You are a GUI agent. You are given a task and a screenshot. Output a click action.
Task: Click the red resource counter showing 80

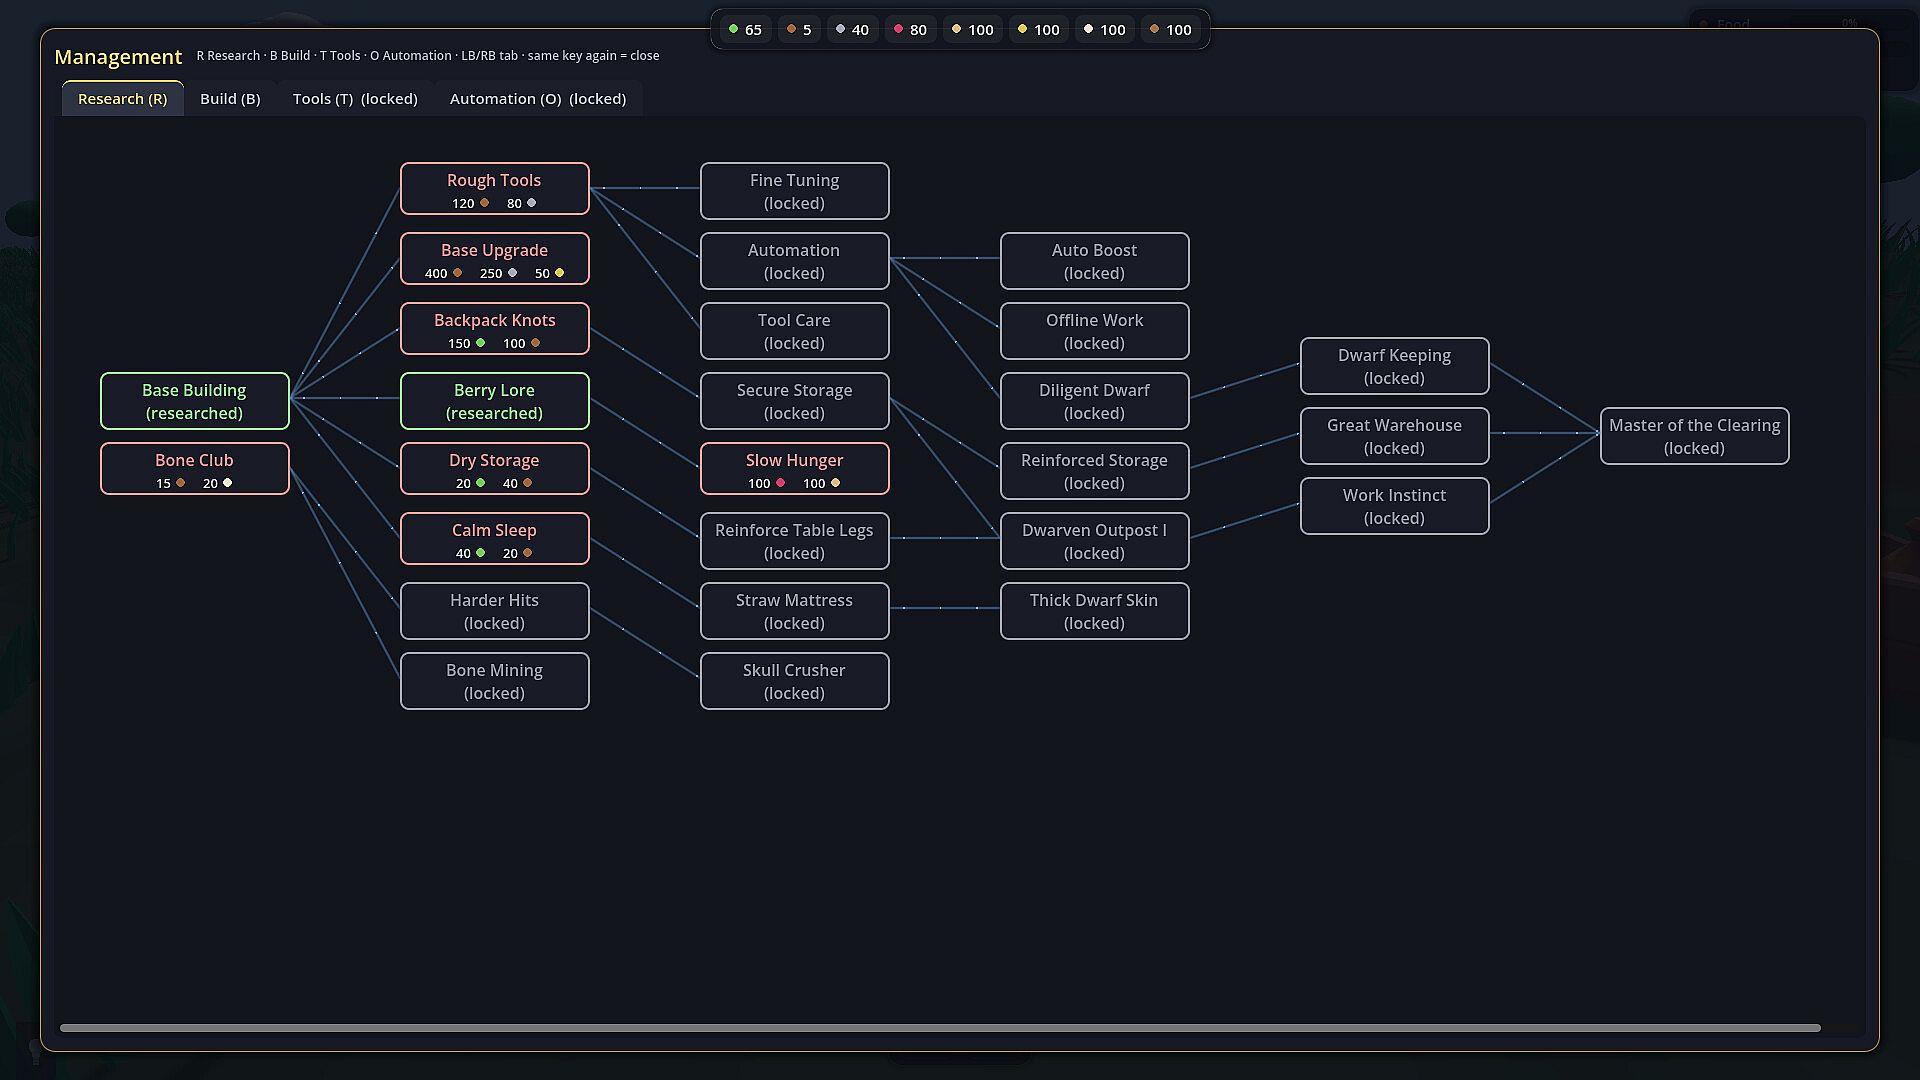(910, 30)
